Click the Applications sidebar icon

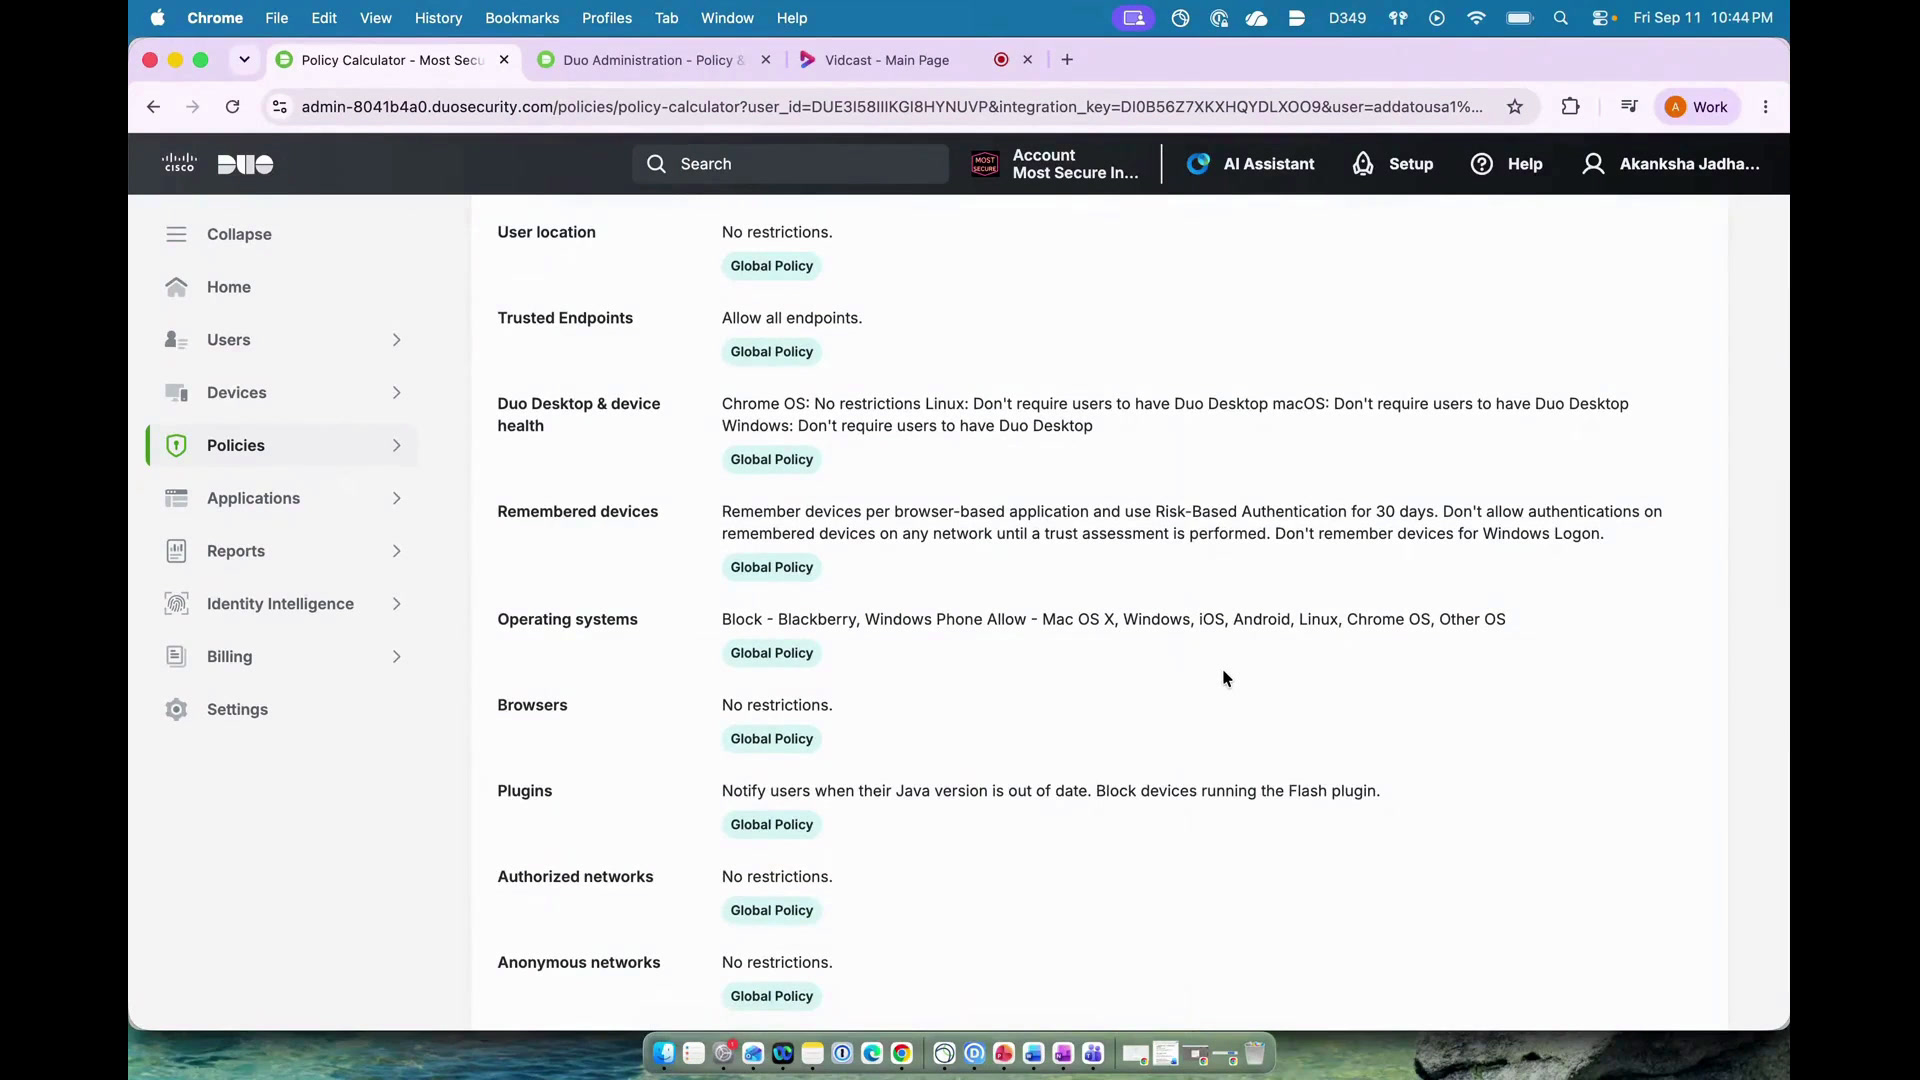pos(176,498)
